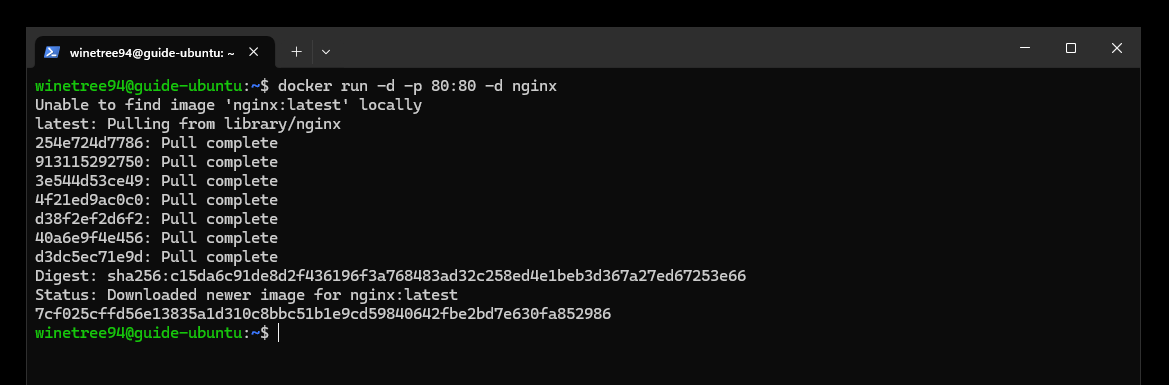This screenshot has height=385, width=1169.
Task: Click the 'Unable to find image' line
Action: [x=228, y=105]
